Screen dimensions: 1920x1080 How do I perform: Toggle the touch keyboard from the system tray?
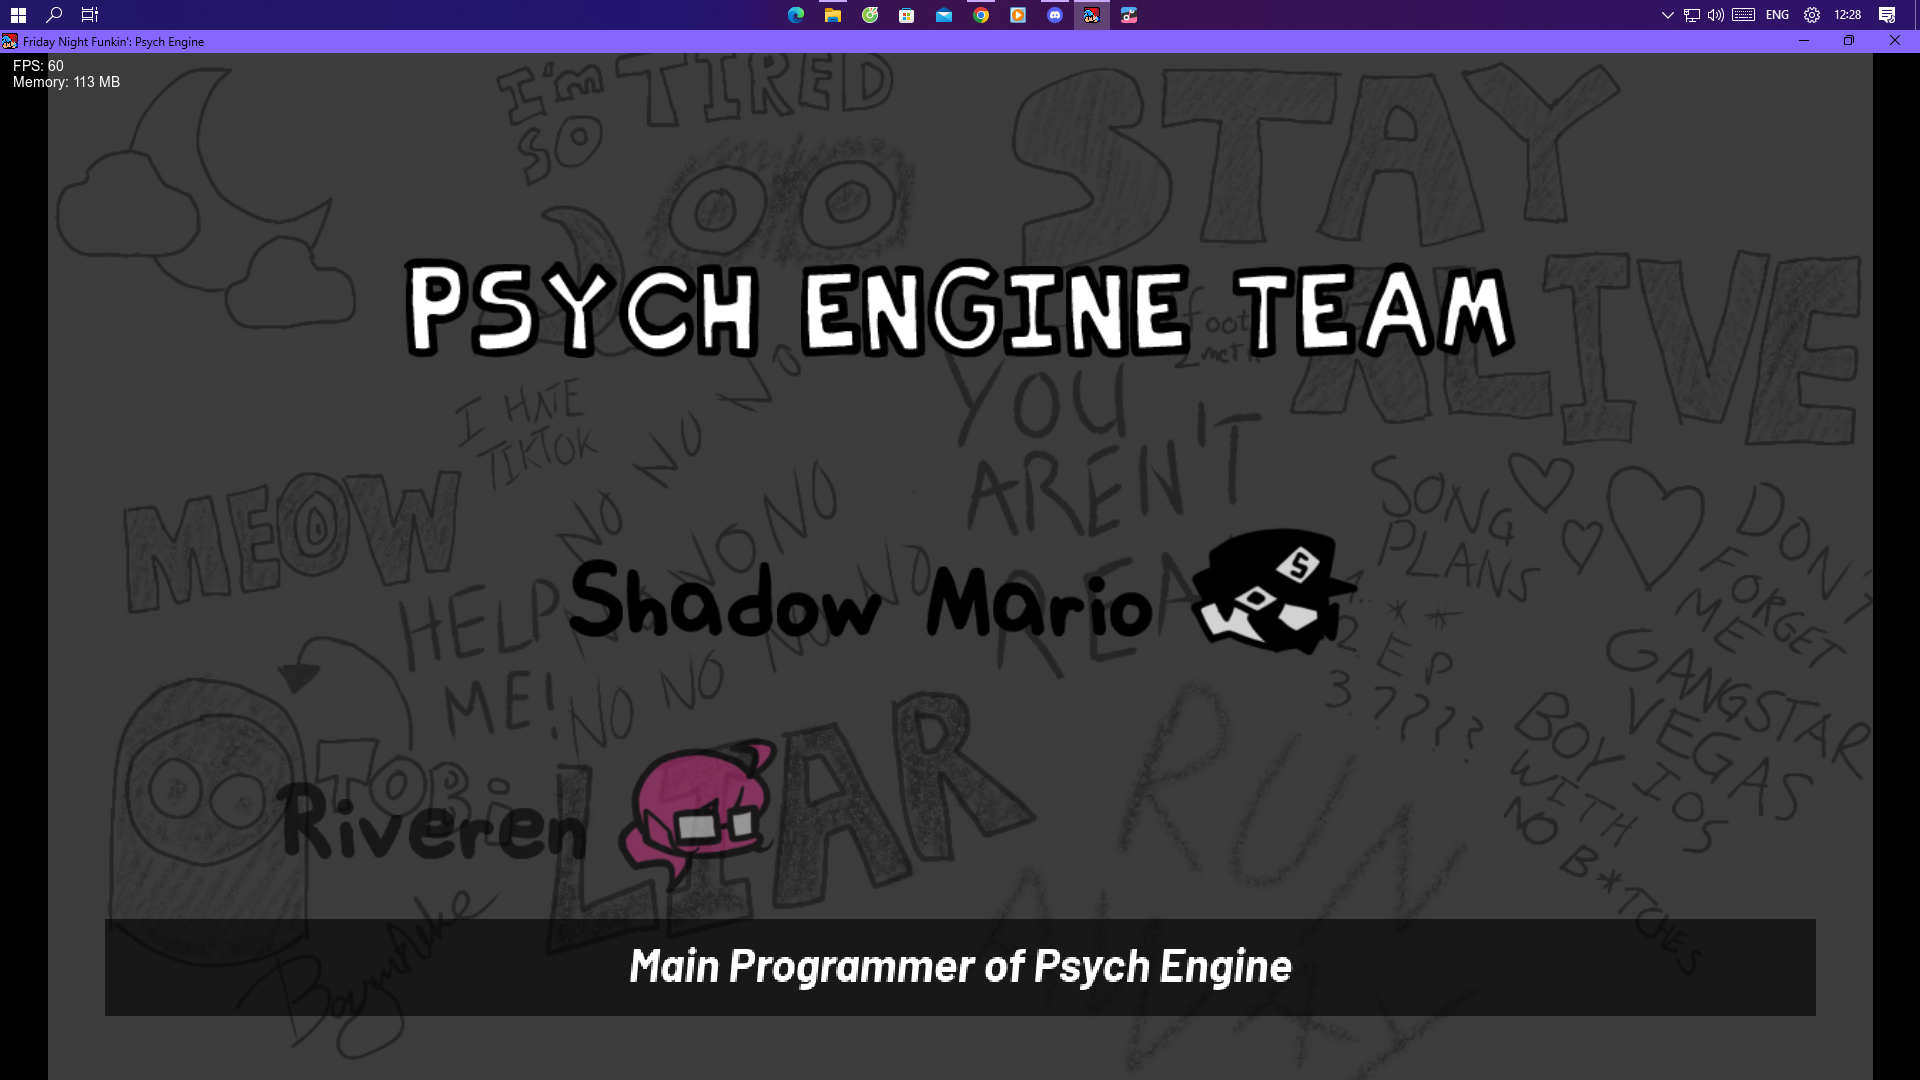pyautogui.click(x=1741, y=15)
